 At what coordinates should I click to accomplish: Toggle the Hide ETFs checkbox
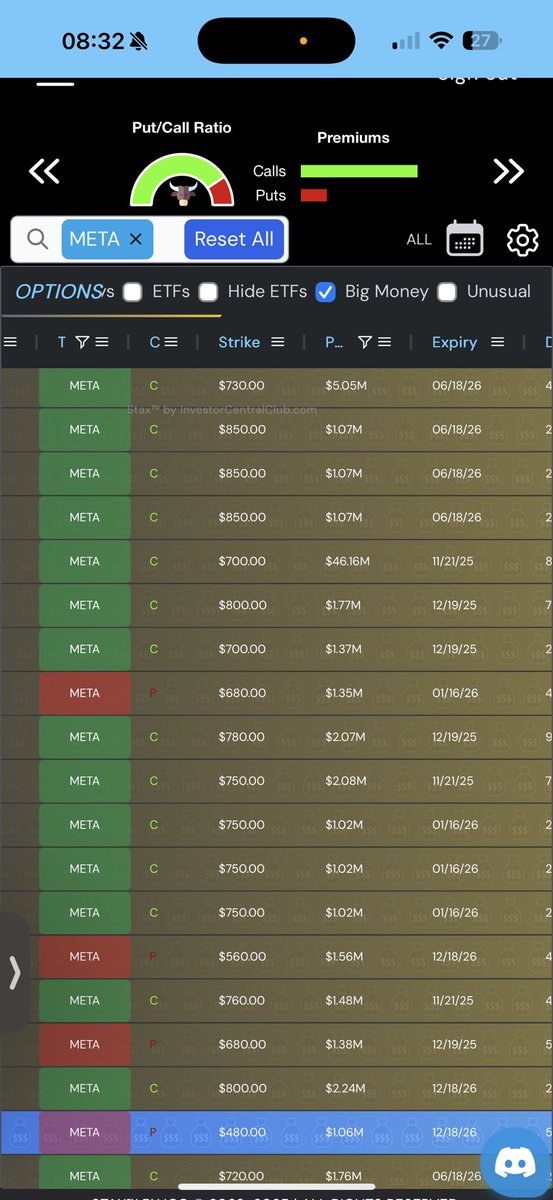(208, 292)
